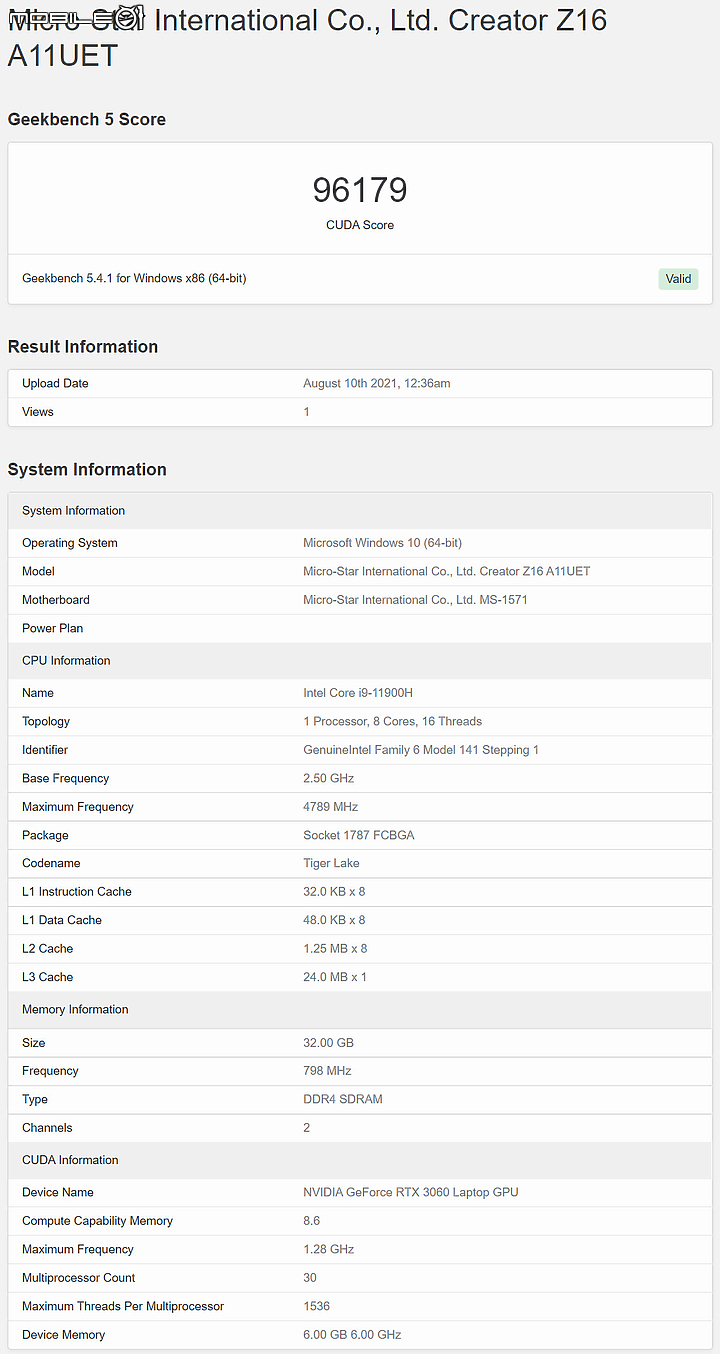
Task: Select the upload date August 10th 2021 value
Action: coord(377,383)
